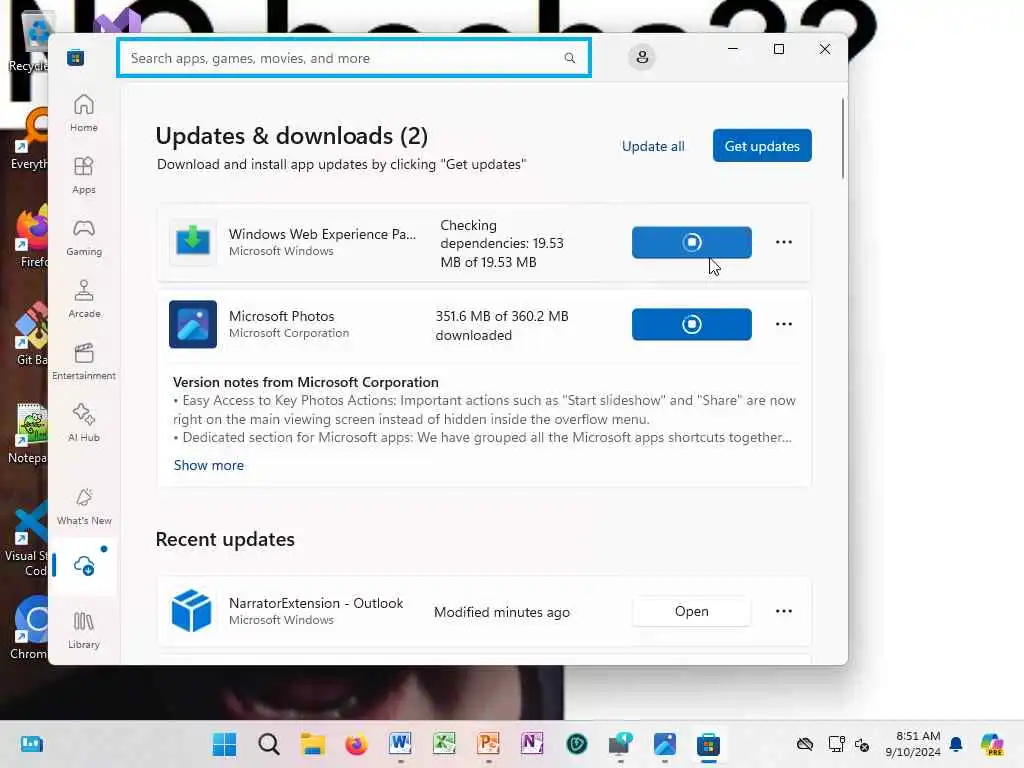Open OneNote from the taskbar
1024x768 pixels.
click(x=532, y=744)
